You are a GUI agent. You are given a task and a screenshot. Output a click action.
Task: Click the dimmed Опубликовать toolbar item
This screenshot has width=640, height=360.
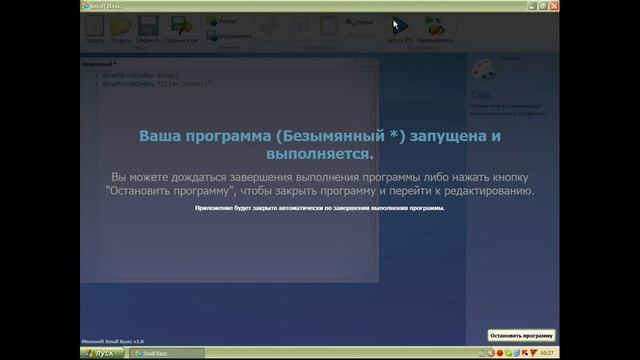coord(229,36)
